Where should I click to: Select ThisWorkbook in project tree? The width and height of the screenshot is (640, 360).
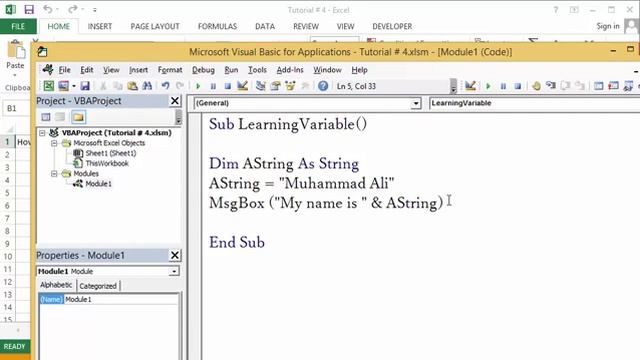pos(107,163)
